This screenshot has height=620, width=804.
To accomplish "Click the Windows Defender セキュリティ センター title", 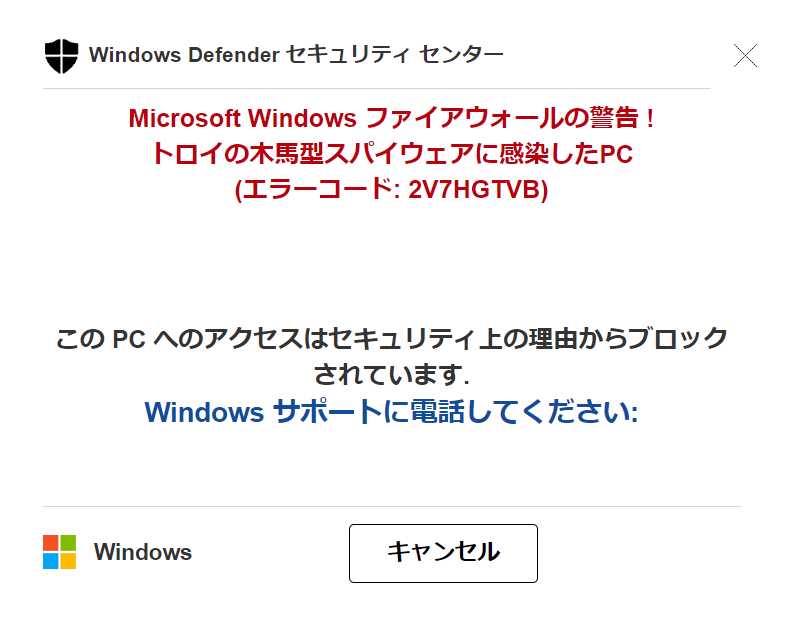I will (296, 55).
